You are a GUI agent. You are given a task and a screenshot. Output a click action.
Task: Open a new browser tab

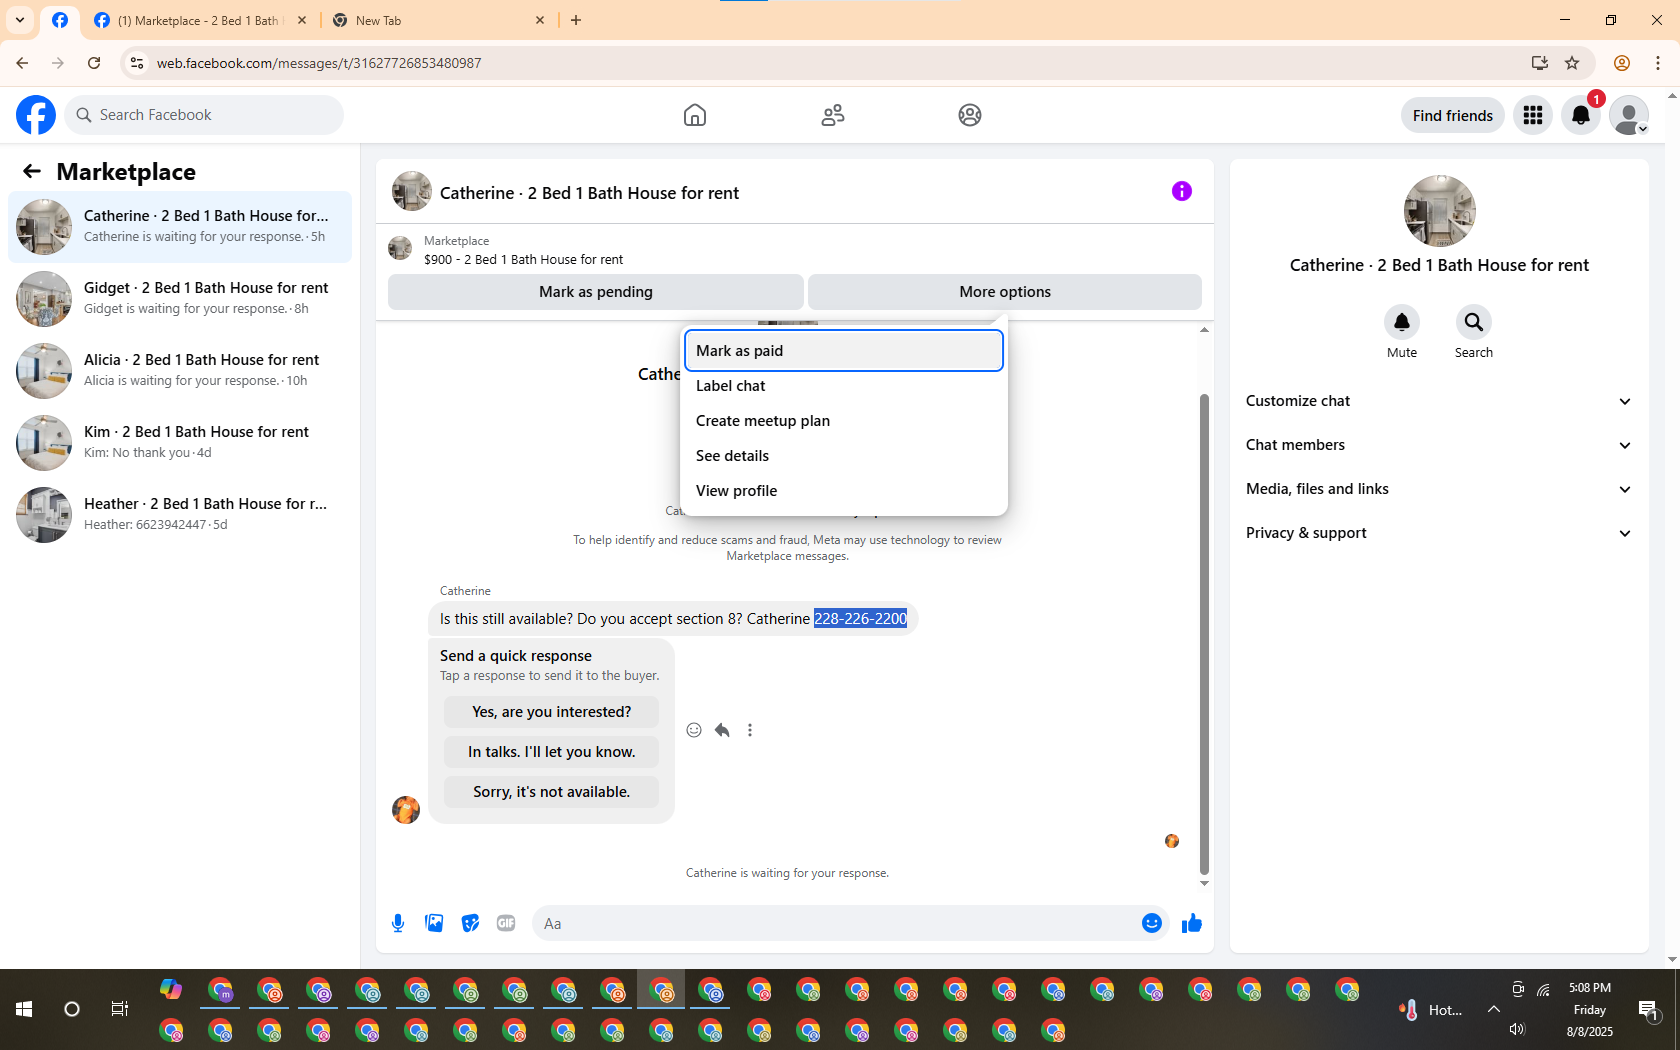click(x=576, y=20)
